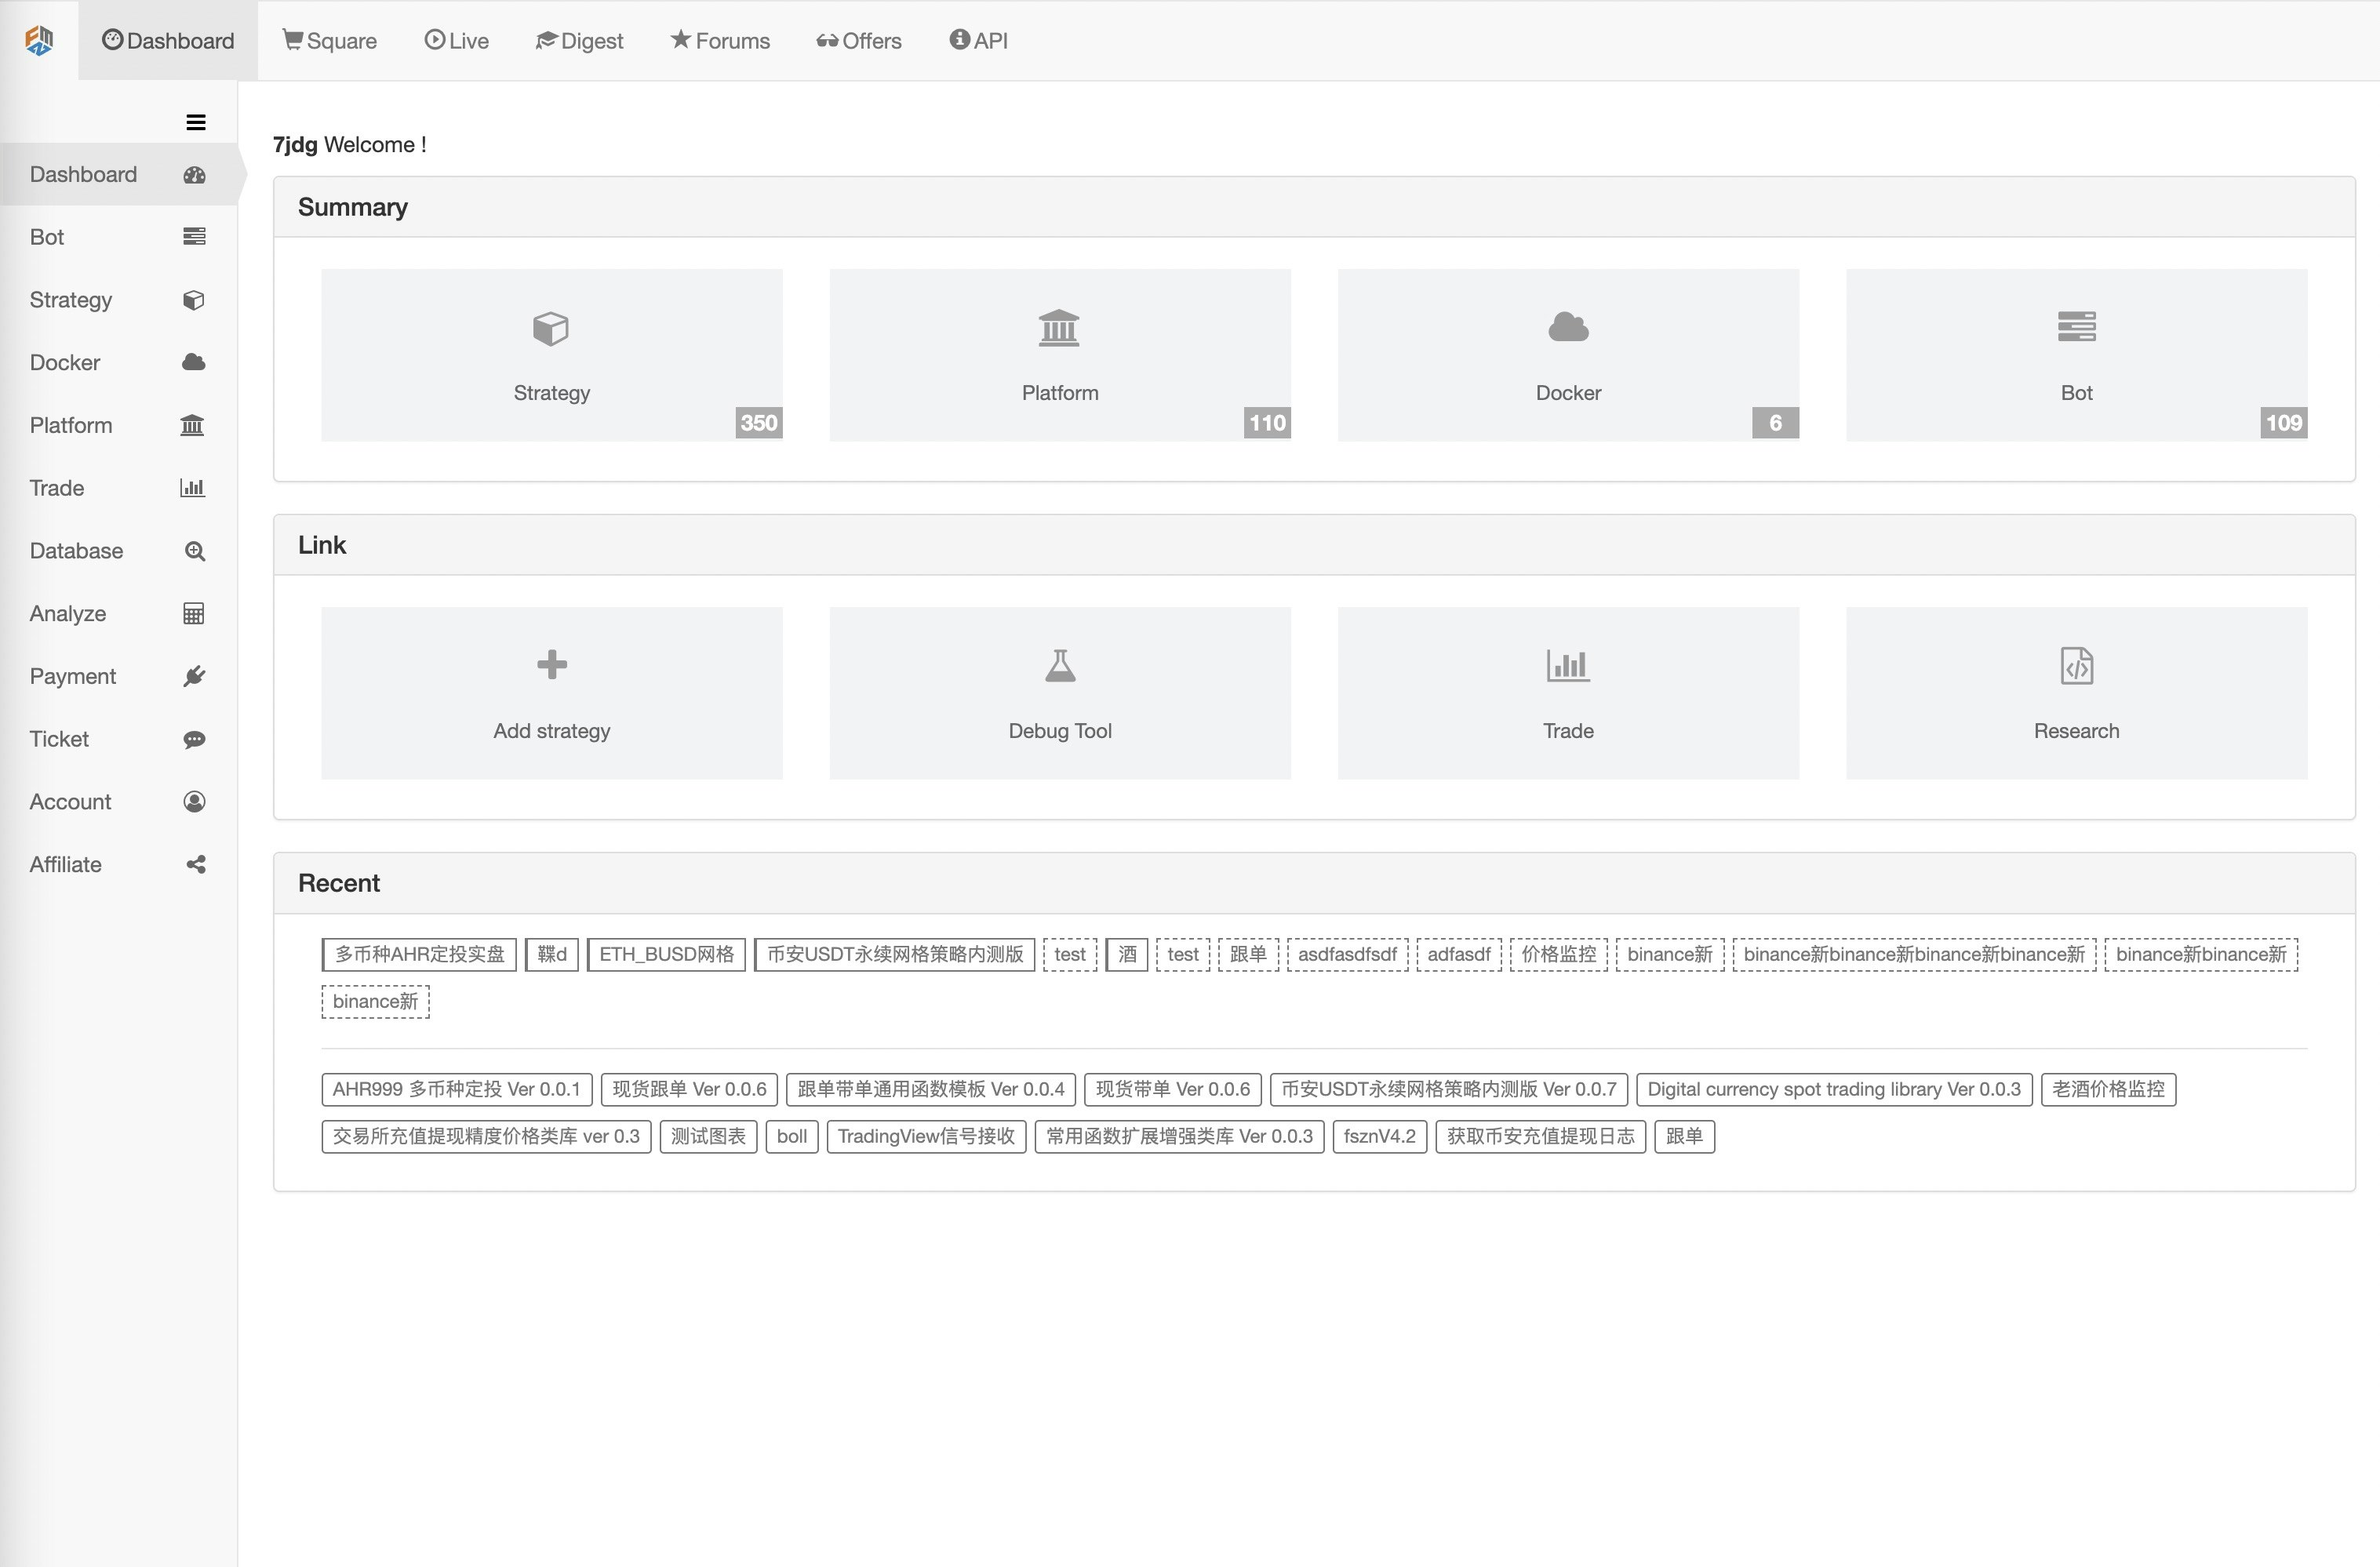Click the Research code file icon

pyautogui.click(x=2077, y=665)
